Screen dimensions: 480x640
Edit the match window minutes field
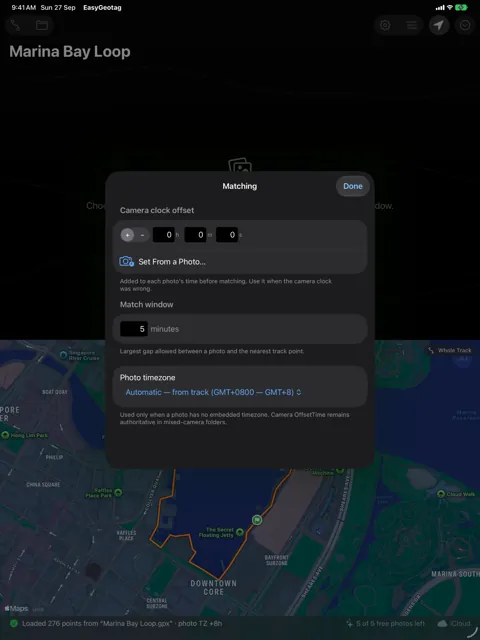(133, 329)
